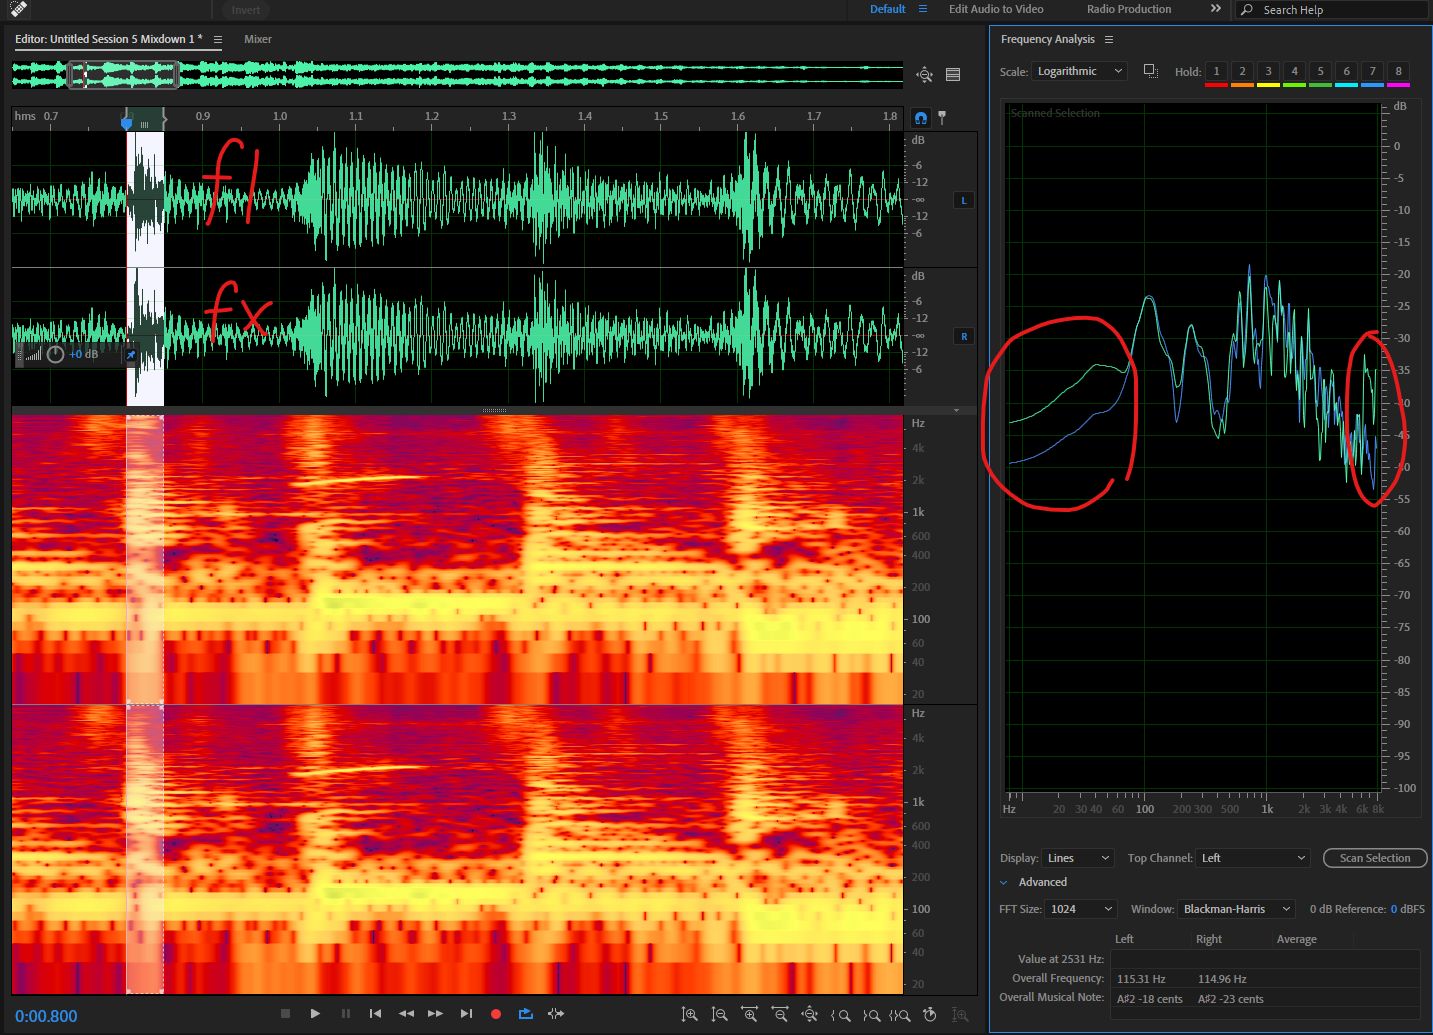Toggle Loop Playback button
The height and width of the screenshot is (1035, 1433).
[x=526, y=1014]
